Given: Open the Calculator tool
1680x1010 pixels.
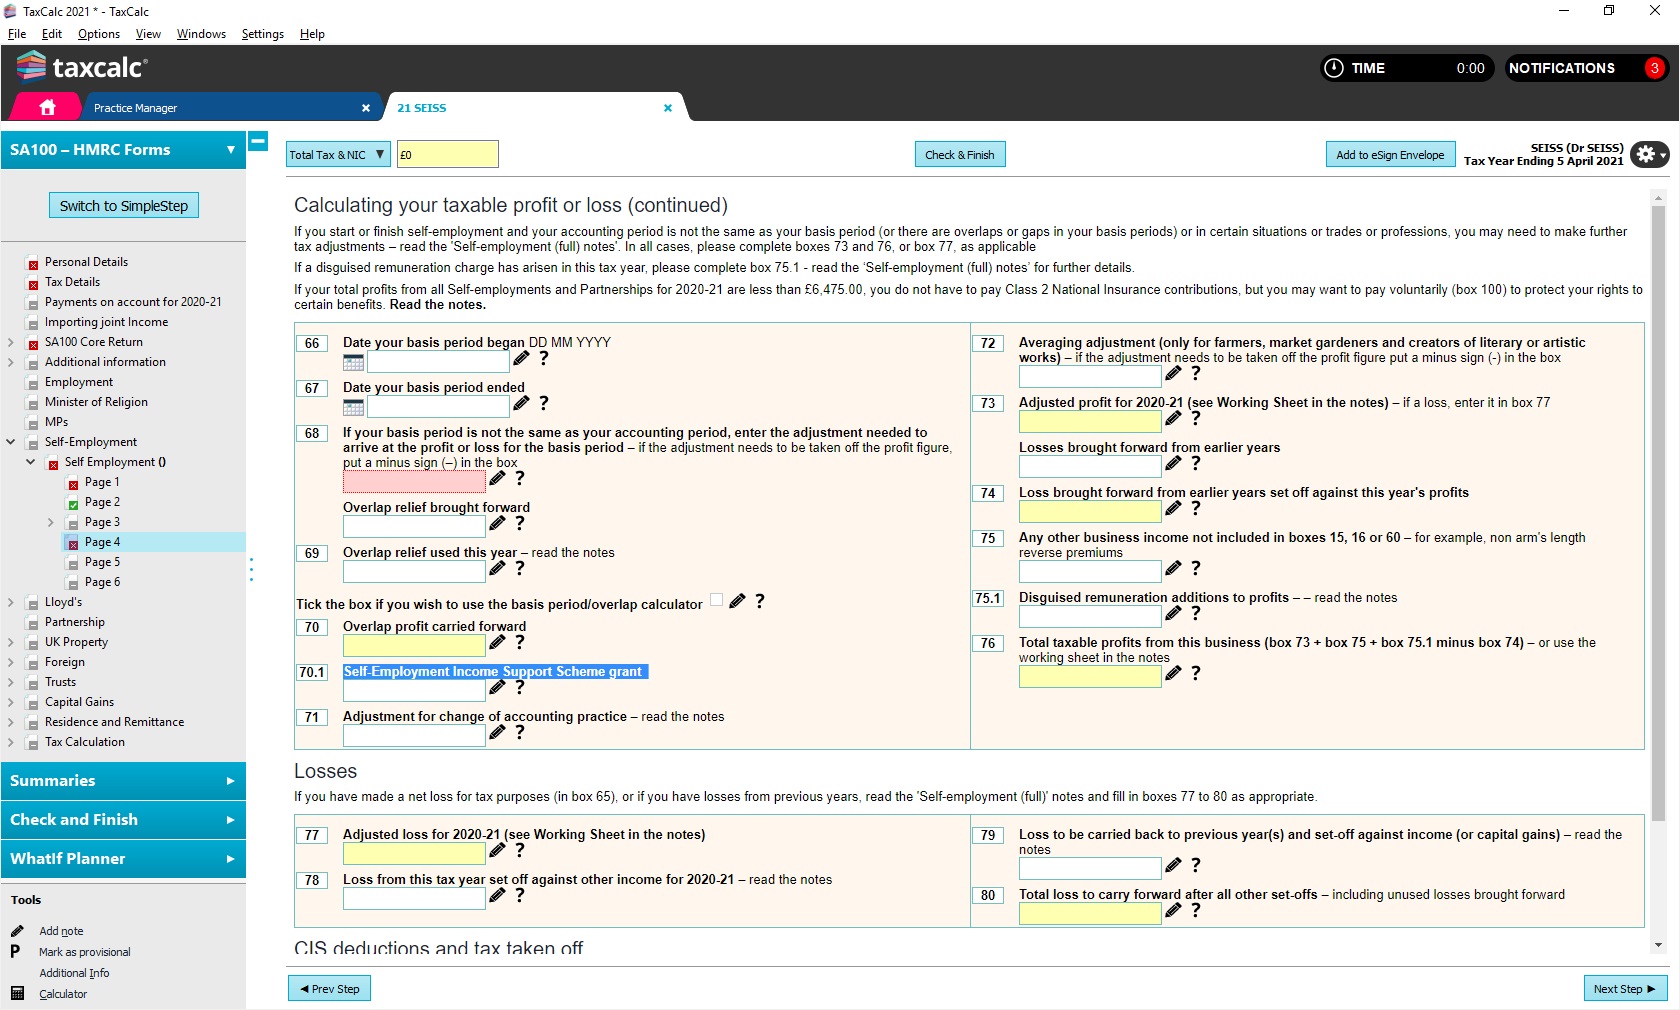Looking at the screenshot, I should point(63,994).
